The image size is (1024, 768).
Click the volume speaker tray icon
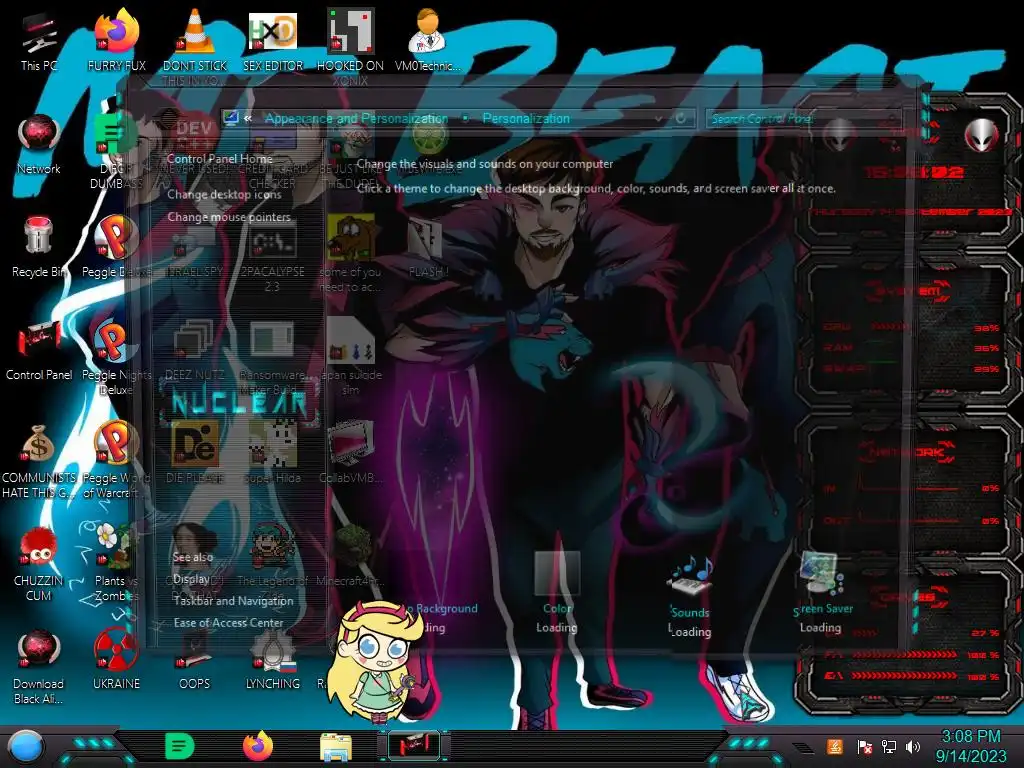(913, 746)
